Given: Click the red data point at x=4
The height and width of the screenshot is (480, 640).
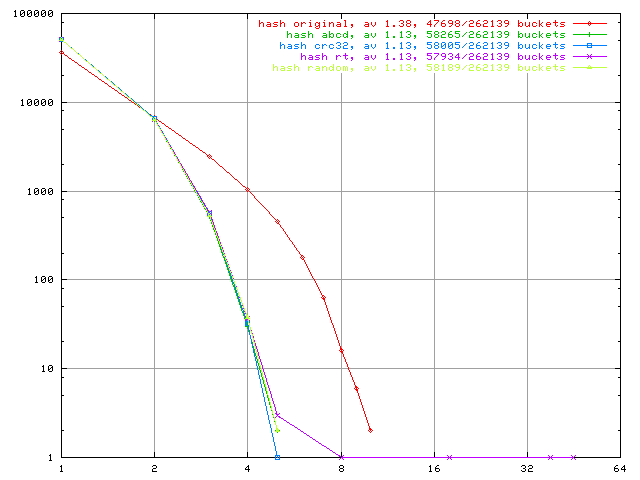Looking at the screenshot, I should 248,189.
